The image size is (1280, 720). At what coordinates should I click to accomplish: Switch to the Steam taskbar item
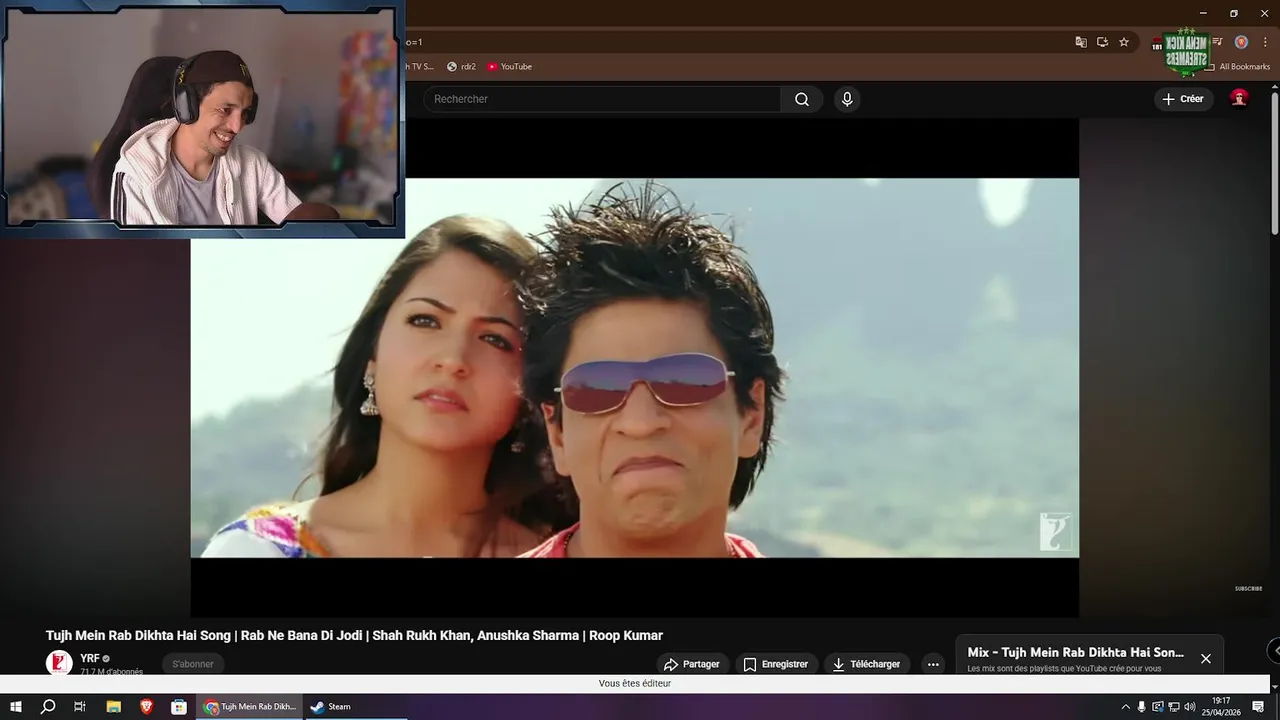[x=356, y=707]
